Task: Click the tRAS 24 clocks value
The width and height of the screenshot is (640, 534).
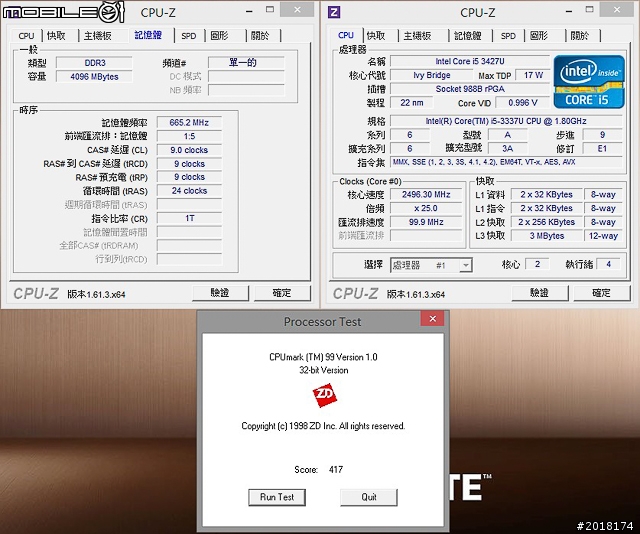Action: tap(189, 191)
